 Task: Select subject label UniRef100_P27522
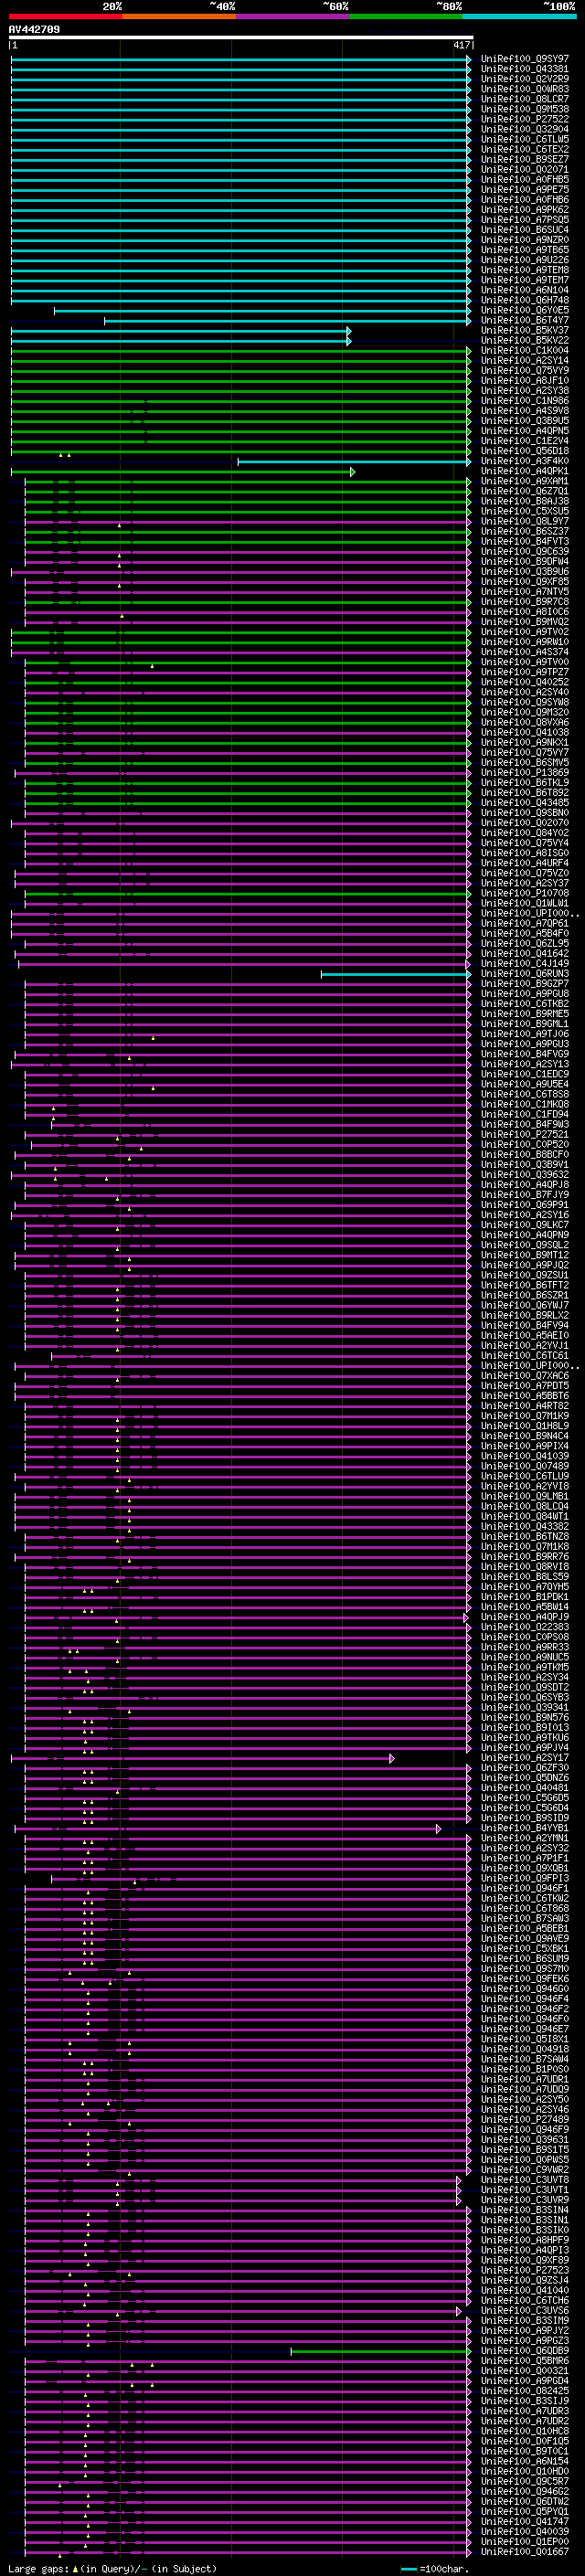(524, 119)
